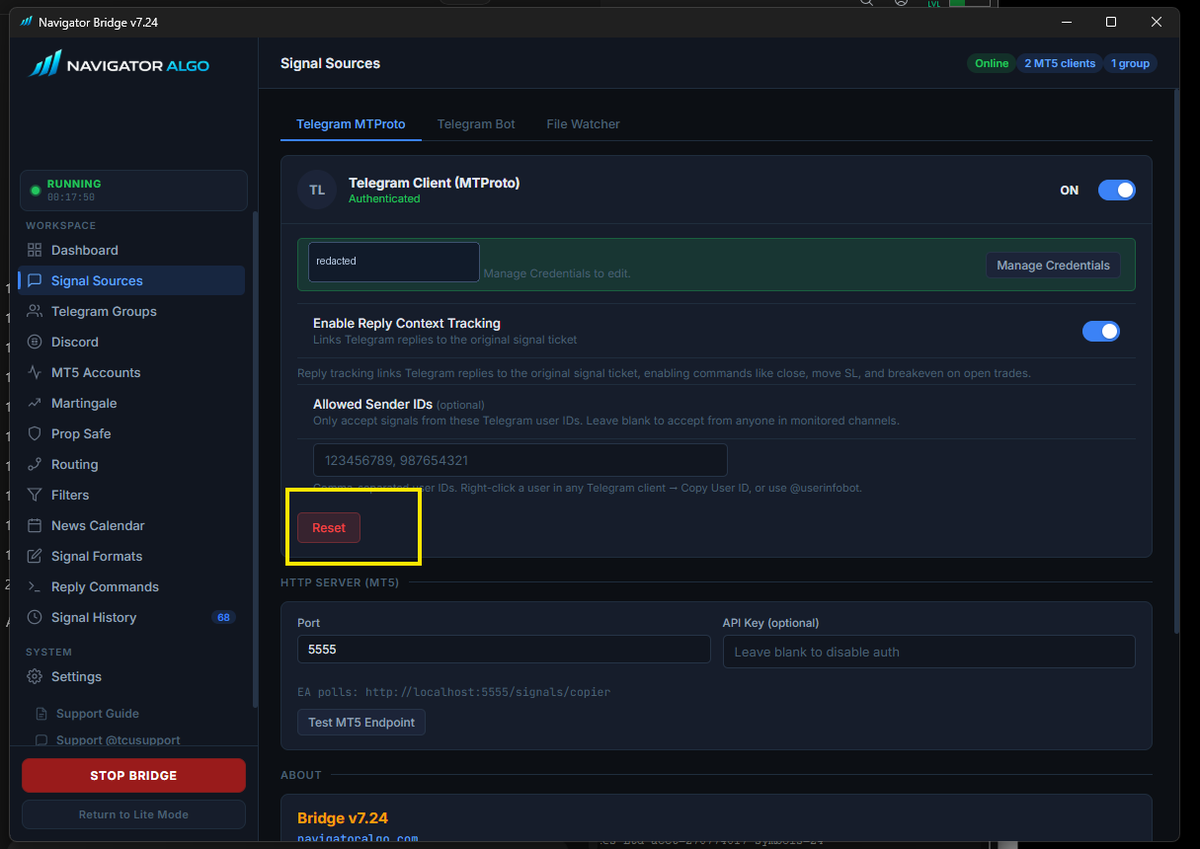Click the 68 badge on Signal History
The width and height of the screenshot is (1200, 849).
pos(224,617)
